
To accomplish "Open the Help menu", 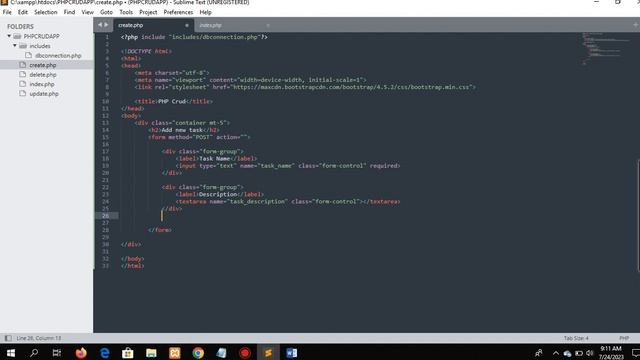I will 205,12.
